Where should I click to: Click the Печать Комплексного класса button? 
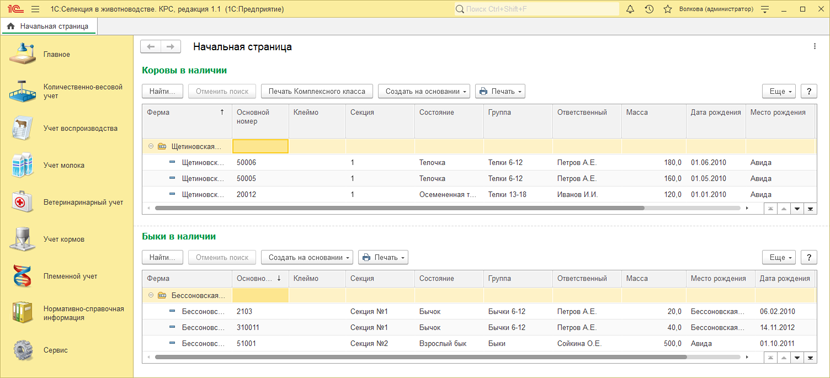pyautogui.click(x=317, y=91)
